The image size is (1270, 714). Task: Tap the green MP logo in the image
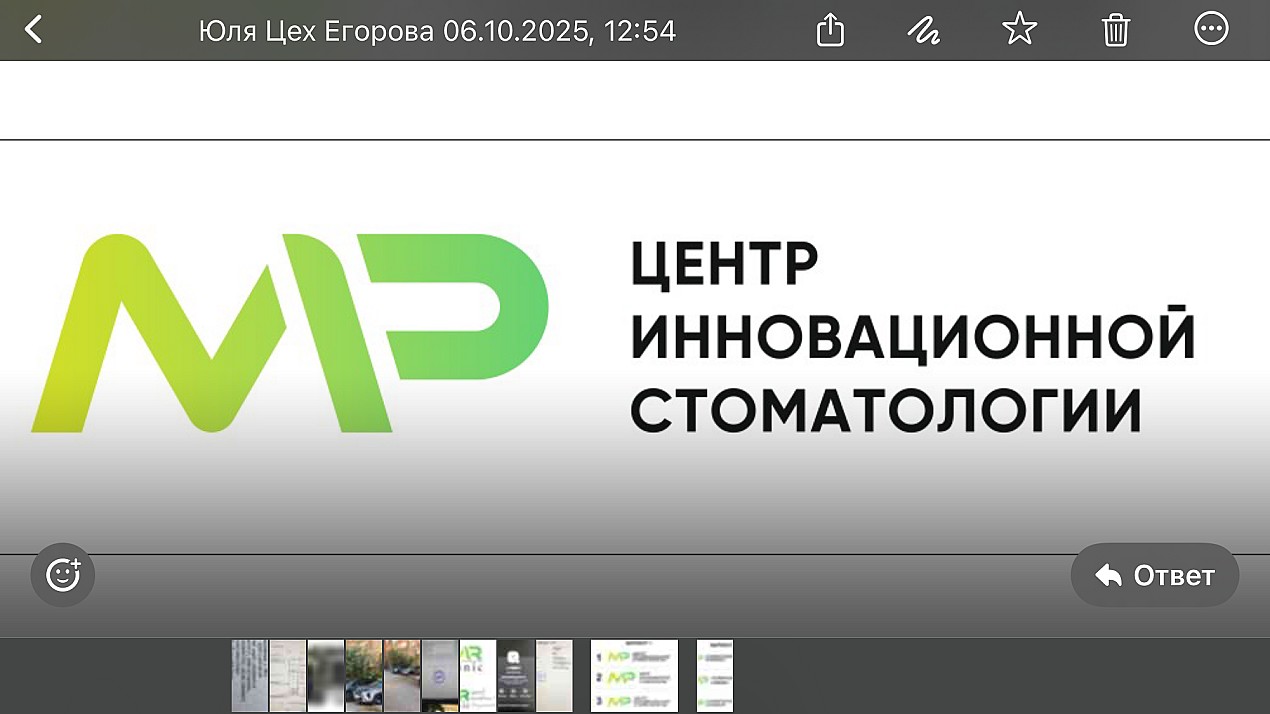(290, 333)
